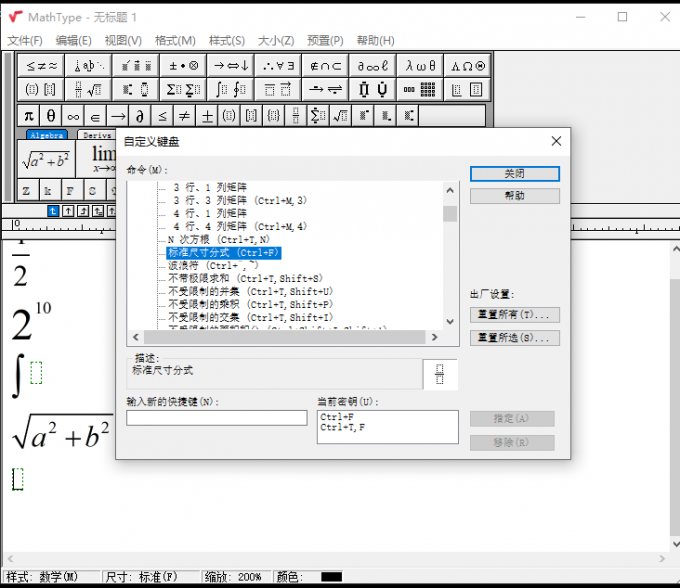680x588 pixels.
Task: Open the integral templates palette
Action: [x=231, y=90]
